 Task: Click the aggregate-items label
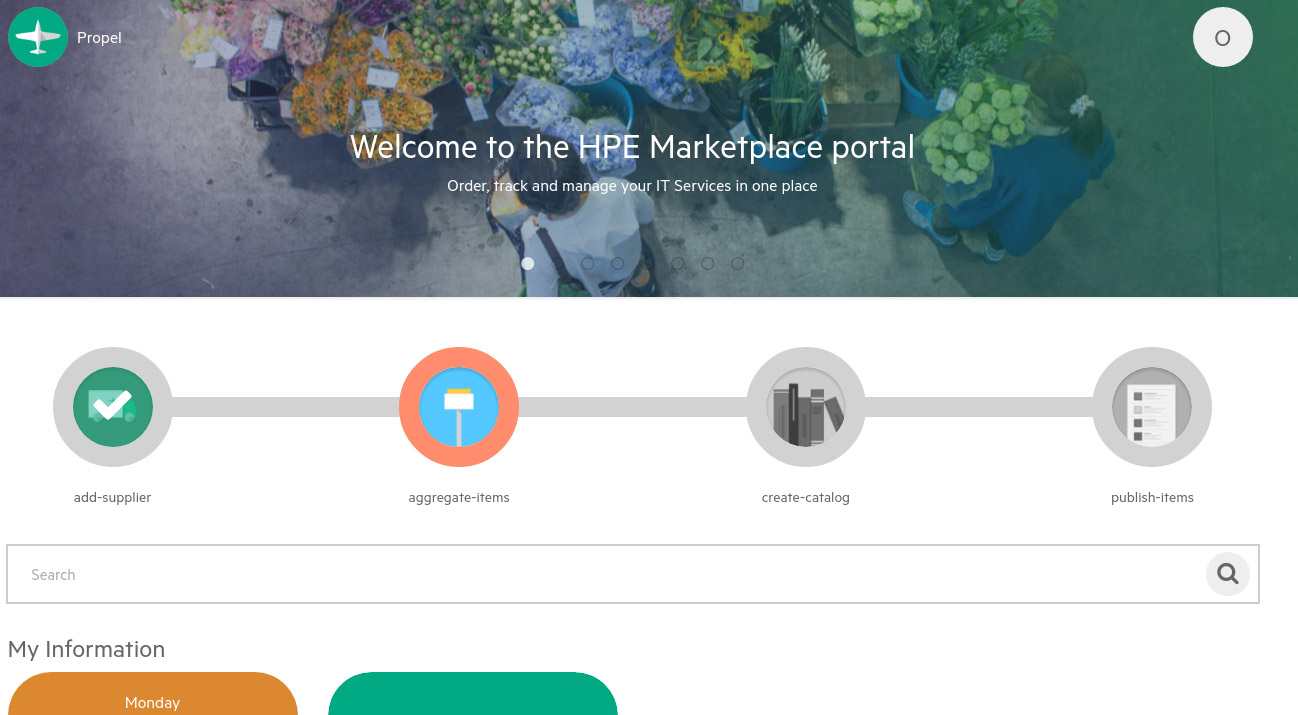pos(459,497)
